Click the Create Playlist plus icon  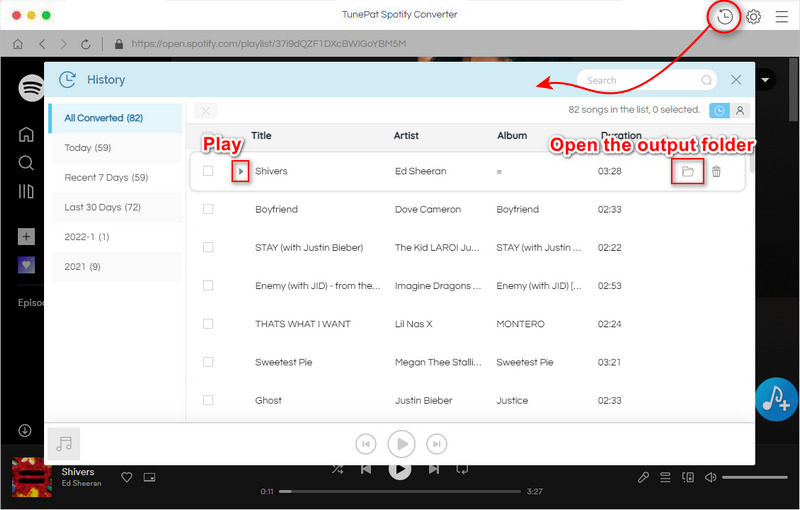click(27, 236)
